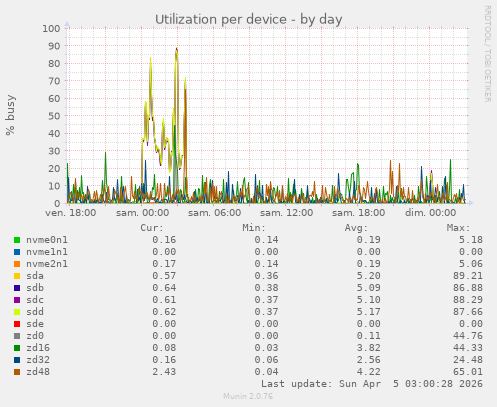
Task: Click zd32 average value 2.56
Action: point(368,360)
